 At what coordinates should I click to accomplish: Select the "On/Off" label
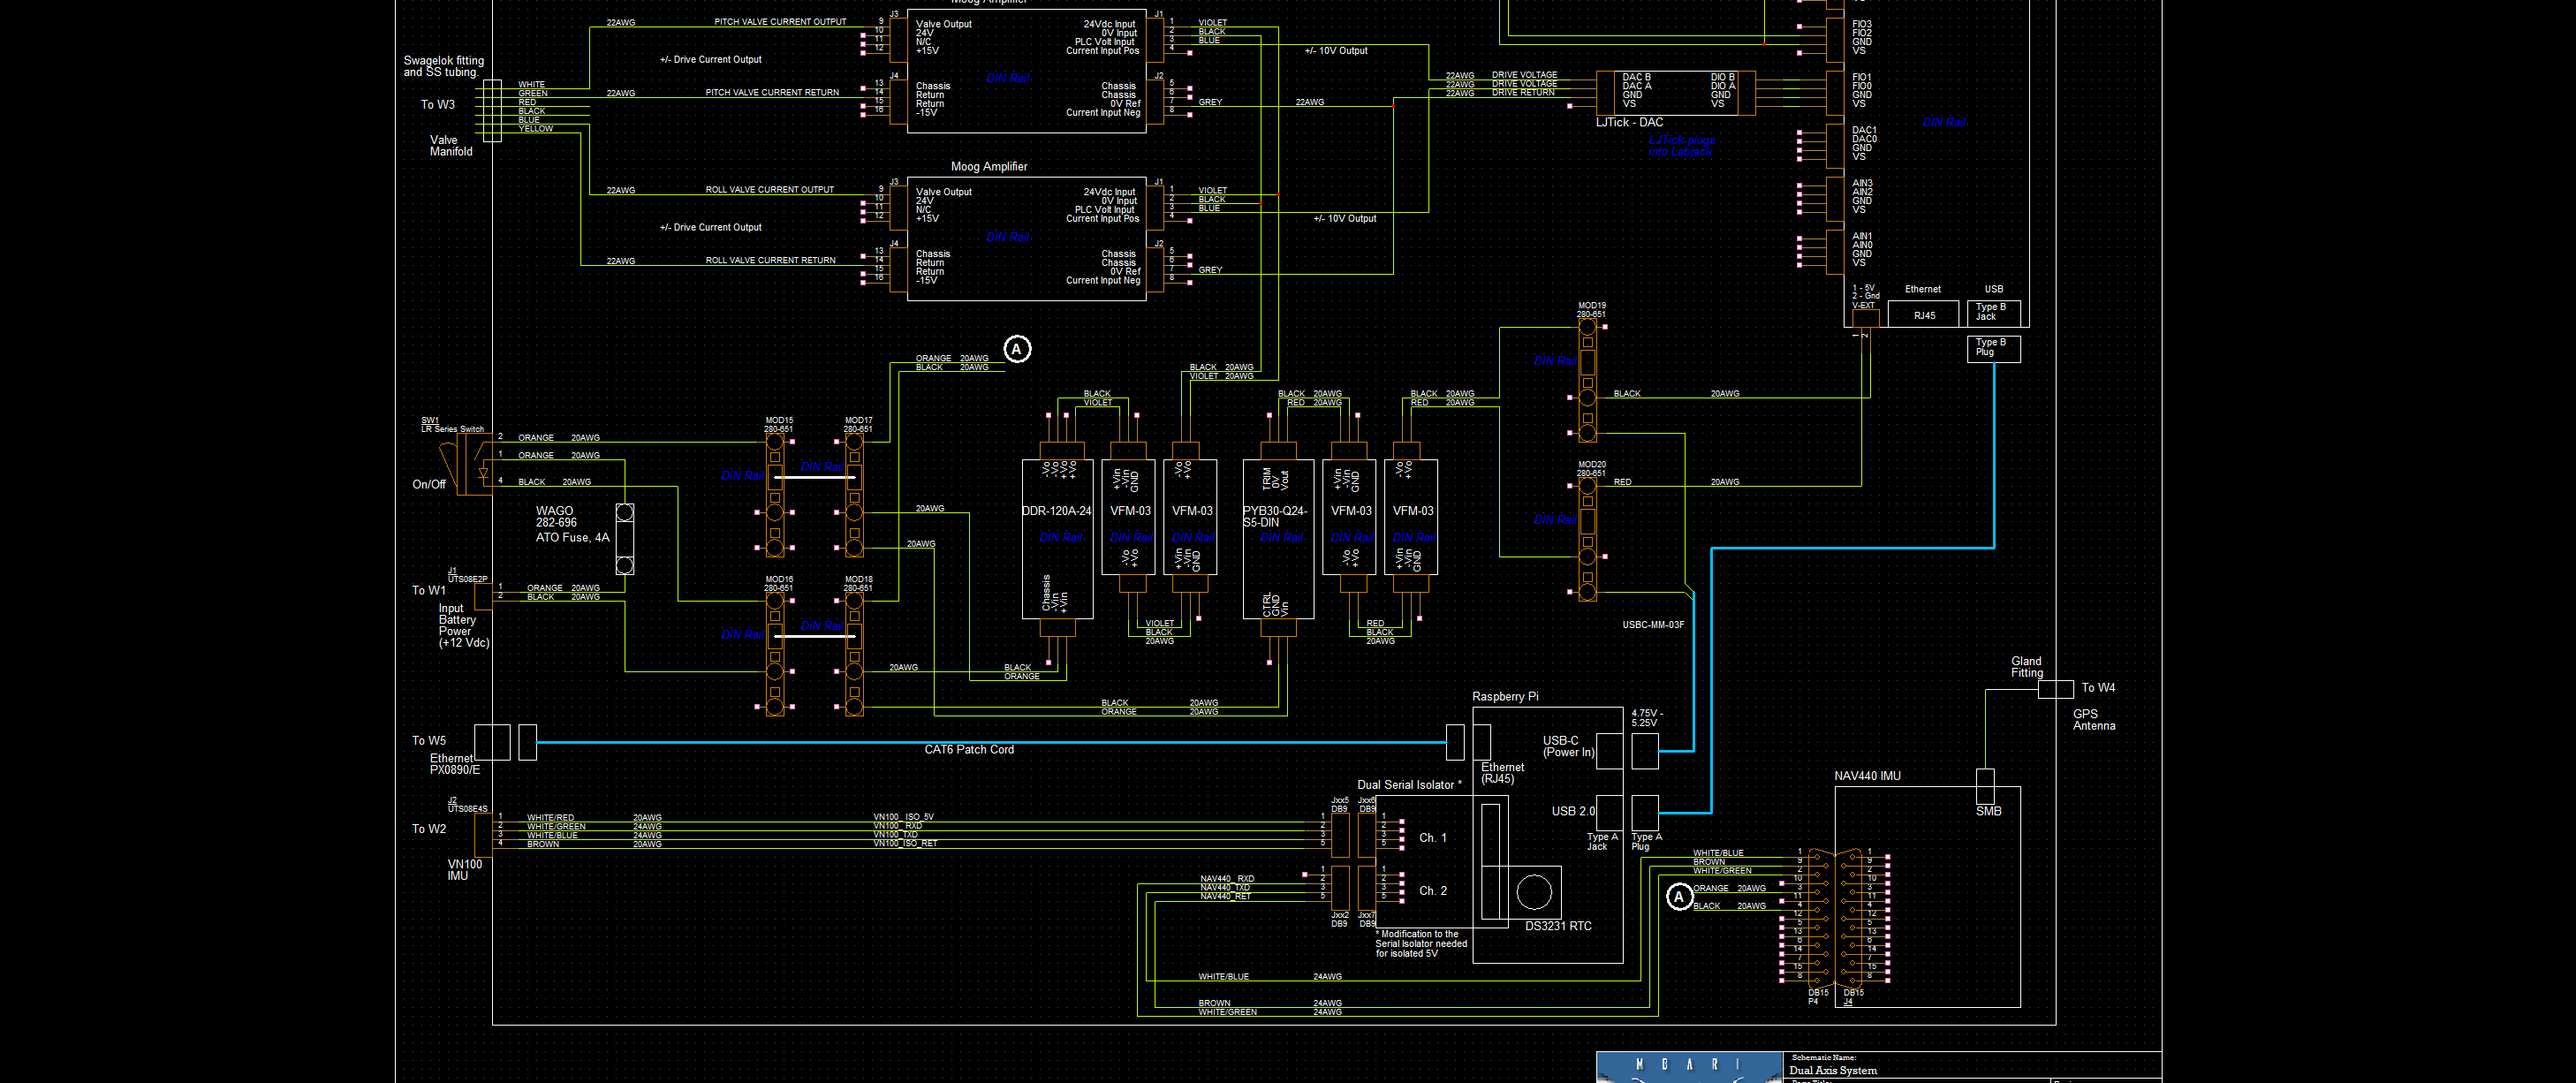click(429, 484)
